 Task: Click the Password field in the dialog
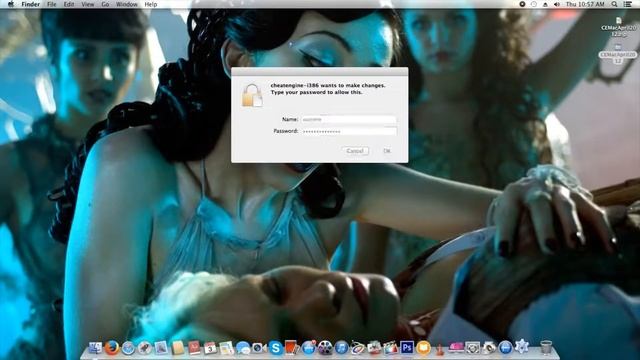point(349,131)
